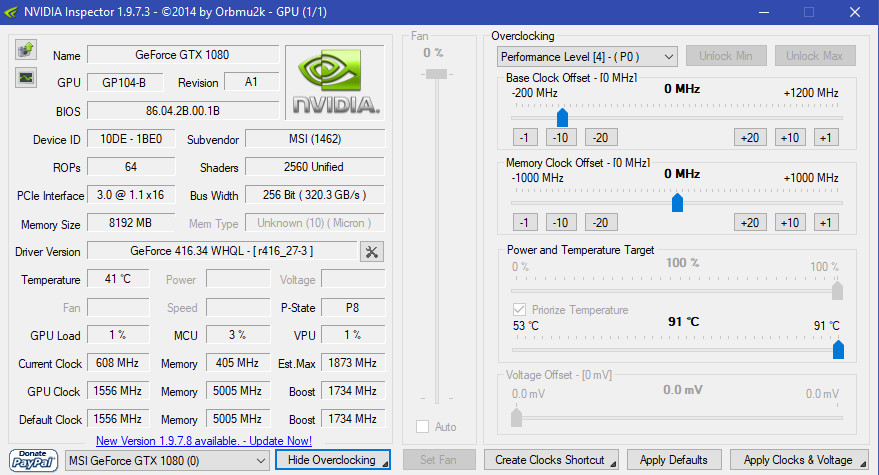Viewport: 879px width, 475px height.
Task: Click the Mem Type field Unknown (10) (Micron)
Action: click(x=315, y=223)
